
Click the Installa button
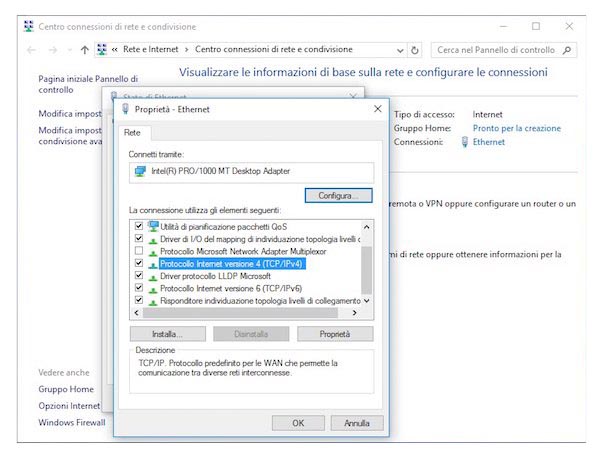[x=168, y=334]
